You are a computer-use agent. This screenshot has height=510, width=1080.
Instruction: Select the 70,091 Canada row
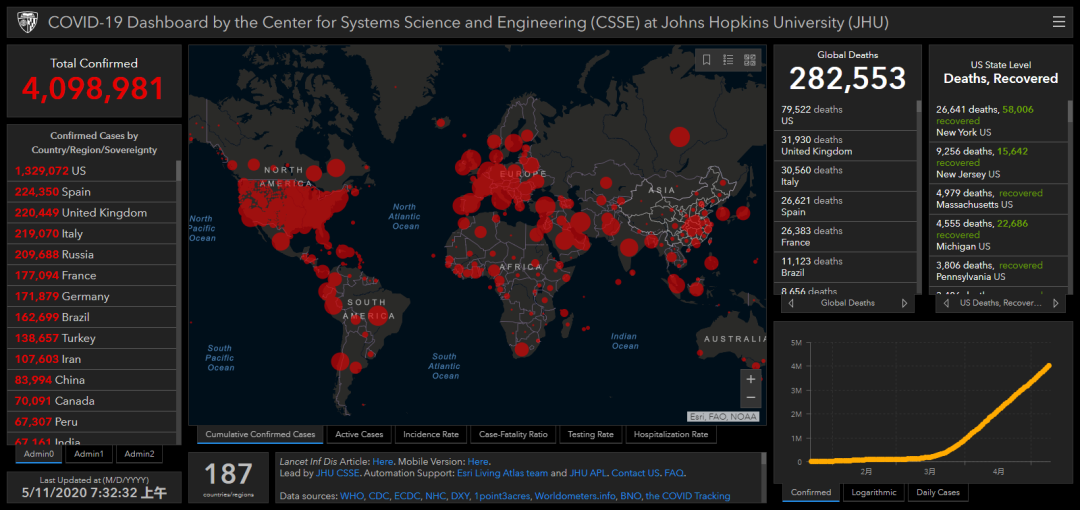tap(92, 400)
